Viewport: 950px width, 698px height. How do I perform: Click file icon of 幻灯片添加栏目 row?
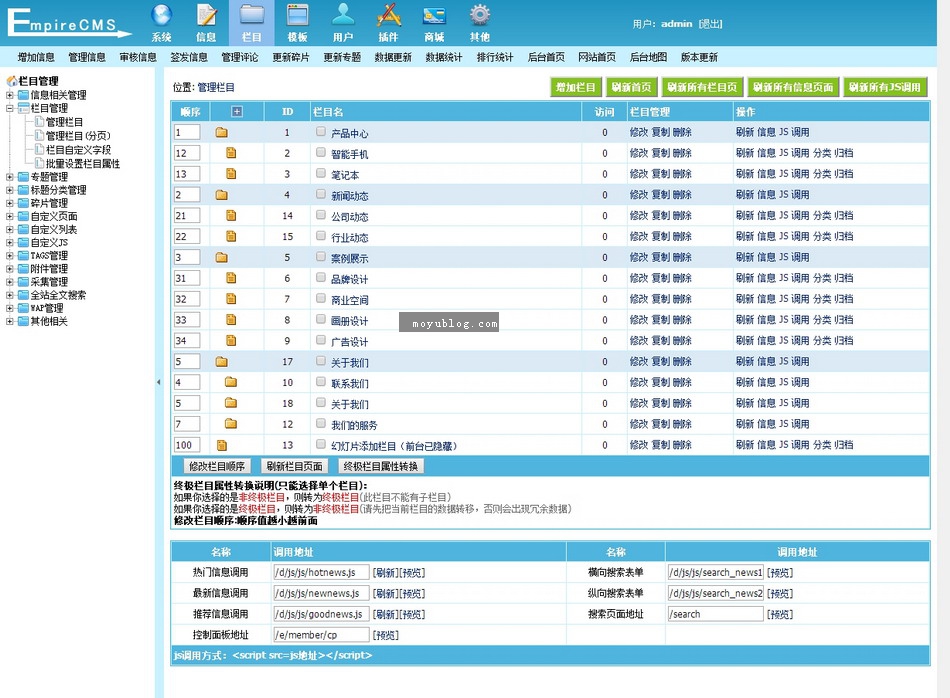pyautogui.click(x=222, y=445)
